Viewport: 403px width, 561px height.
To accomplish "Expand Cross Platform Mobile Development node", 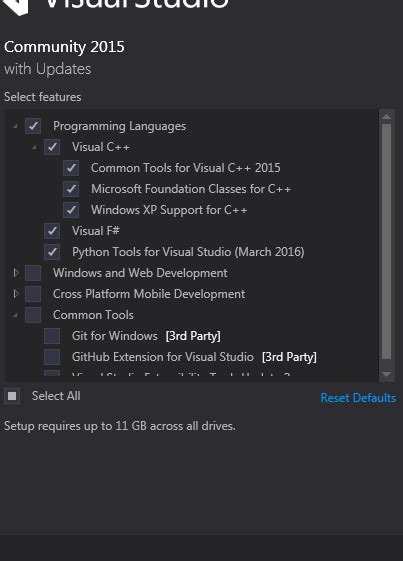I will pos(16,294).
